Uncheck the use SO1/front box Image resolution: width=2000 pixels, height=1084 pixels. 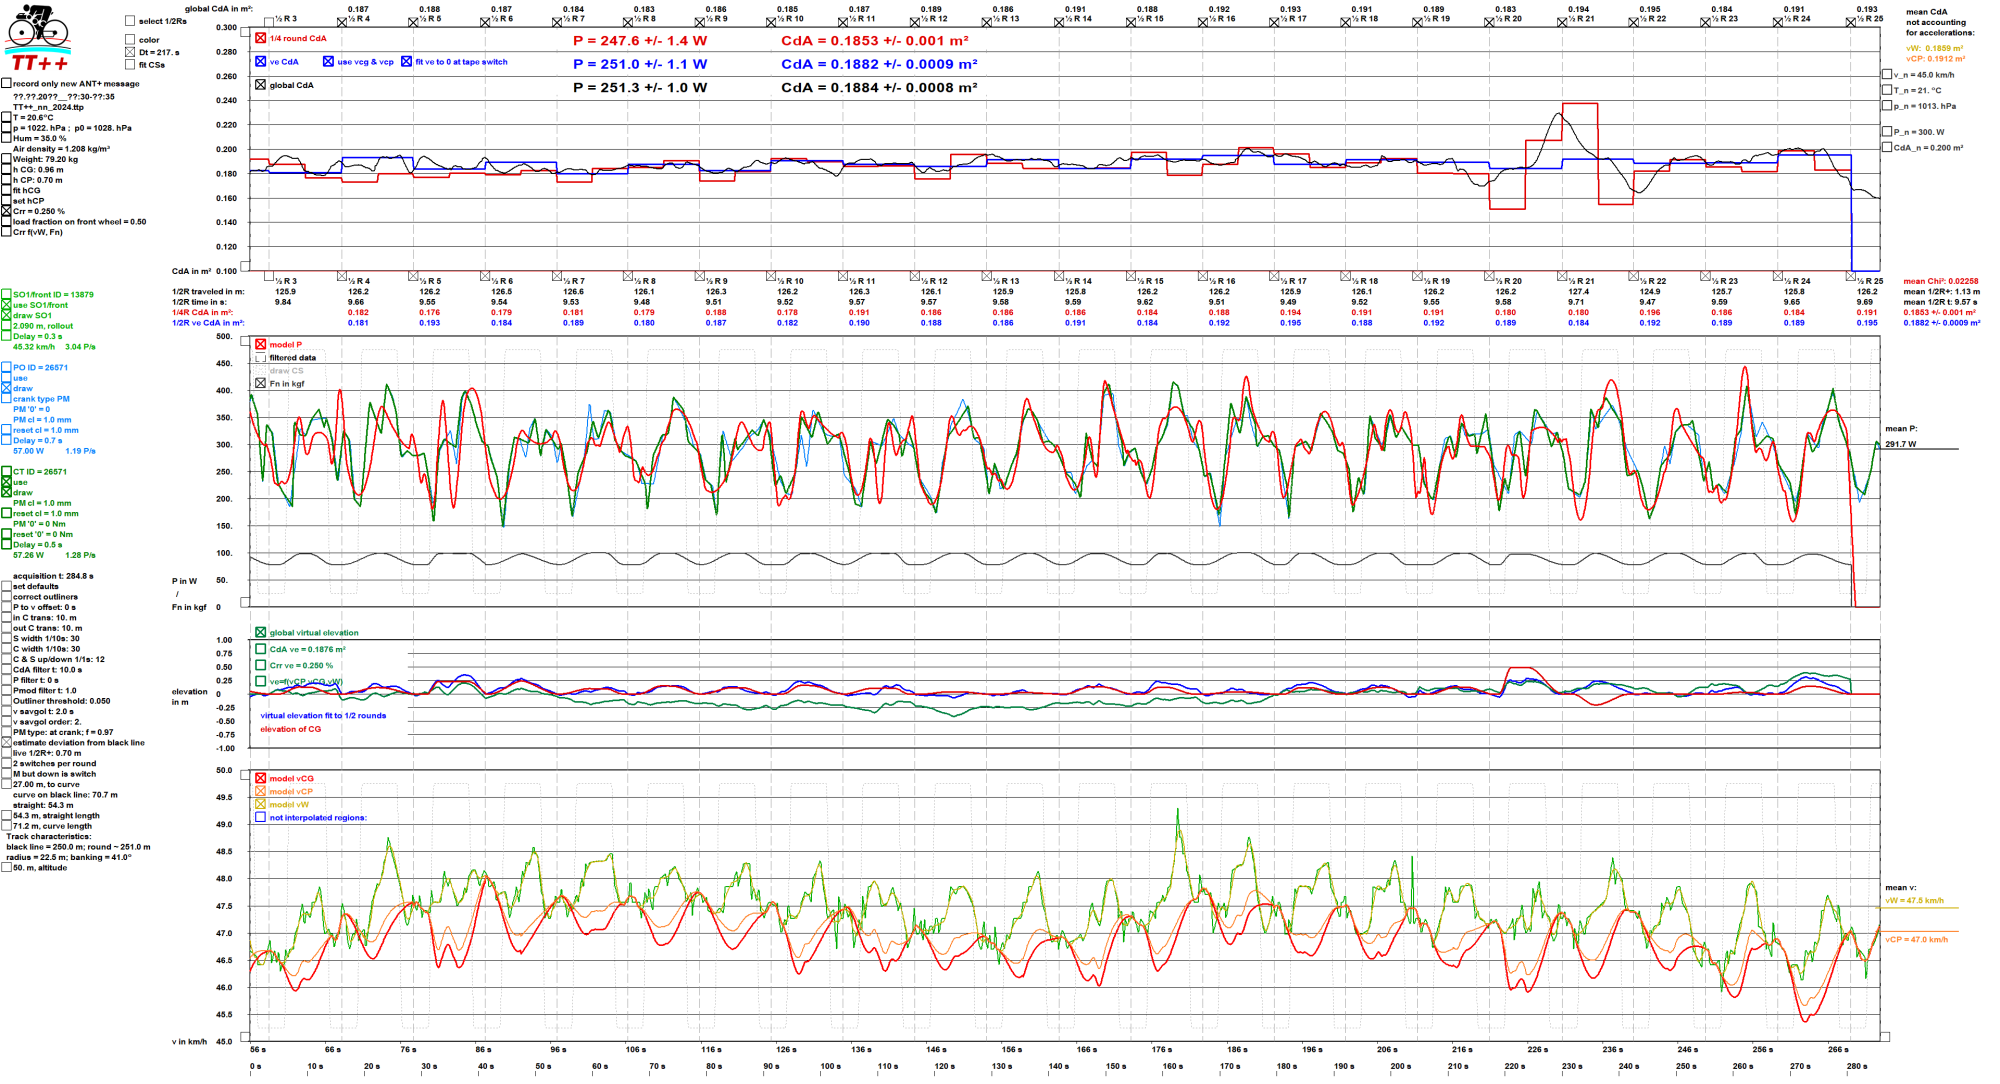pos(6,305)
